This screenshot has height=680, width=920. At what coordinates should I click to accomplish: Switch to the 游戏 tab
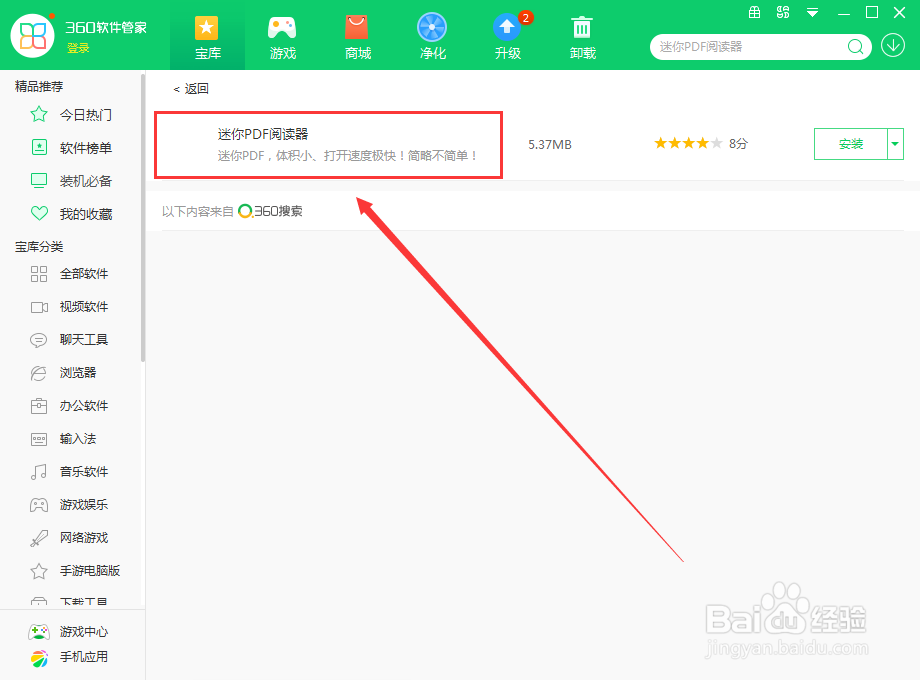282,38
